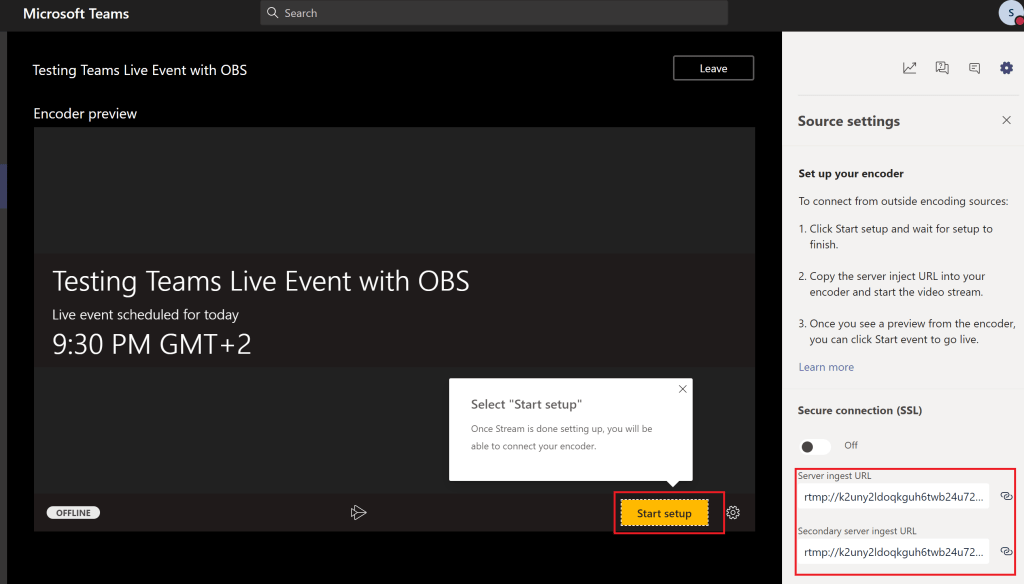The image size is (1024, 584).
Task: Click the Source settings gear in side panel
Action: click(x=1006, y=68)
